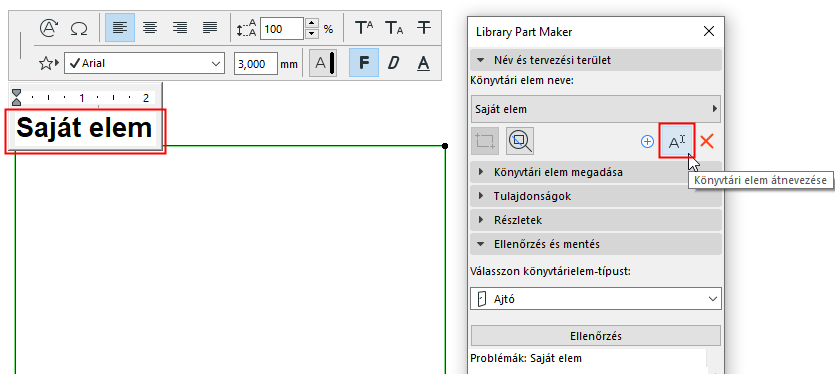This screenshot has width=835, height=374.
Task: Align text left
Action: (x=120, y=28)
